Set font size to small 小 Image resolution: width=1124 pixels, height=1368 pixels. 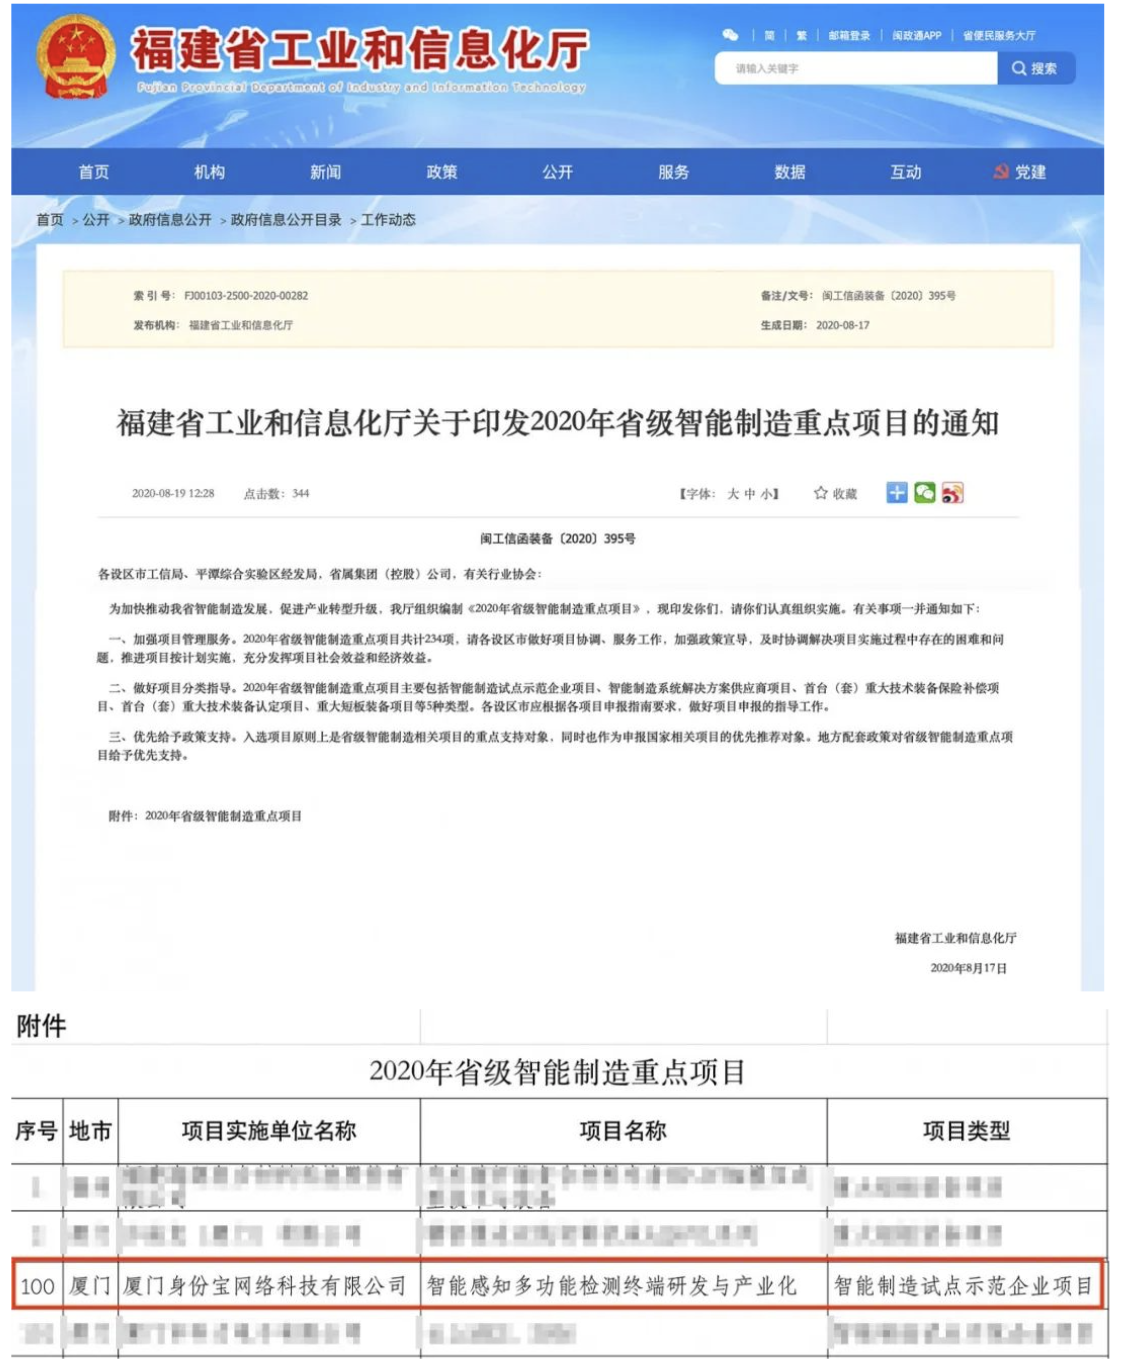766,494
